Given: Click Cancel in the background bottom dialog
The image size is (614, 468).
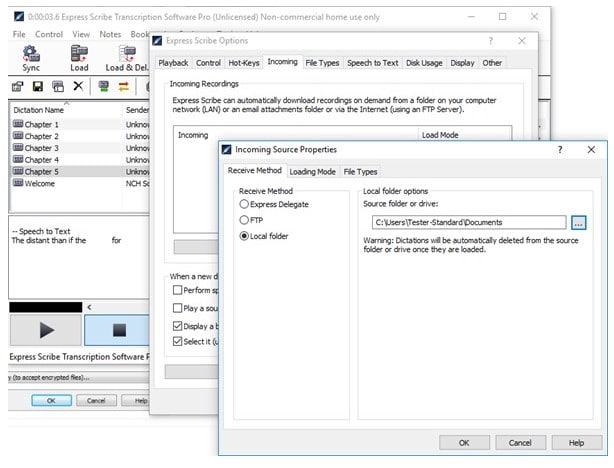Looking at the screenshot, I should pos(96,400).
